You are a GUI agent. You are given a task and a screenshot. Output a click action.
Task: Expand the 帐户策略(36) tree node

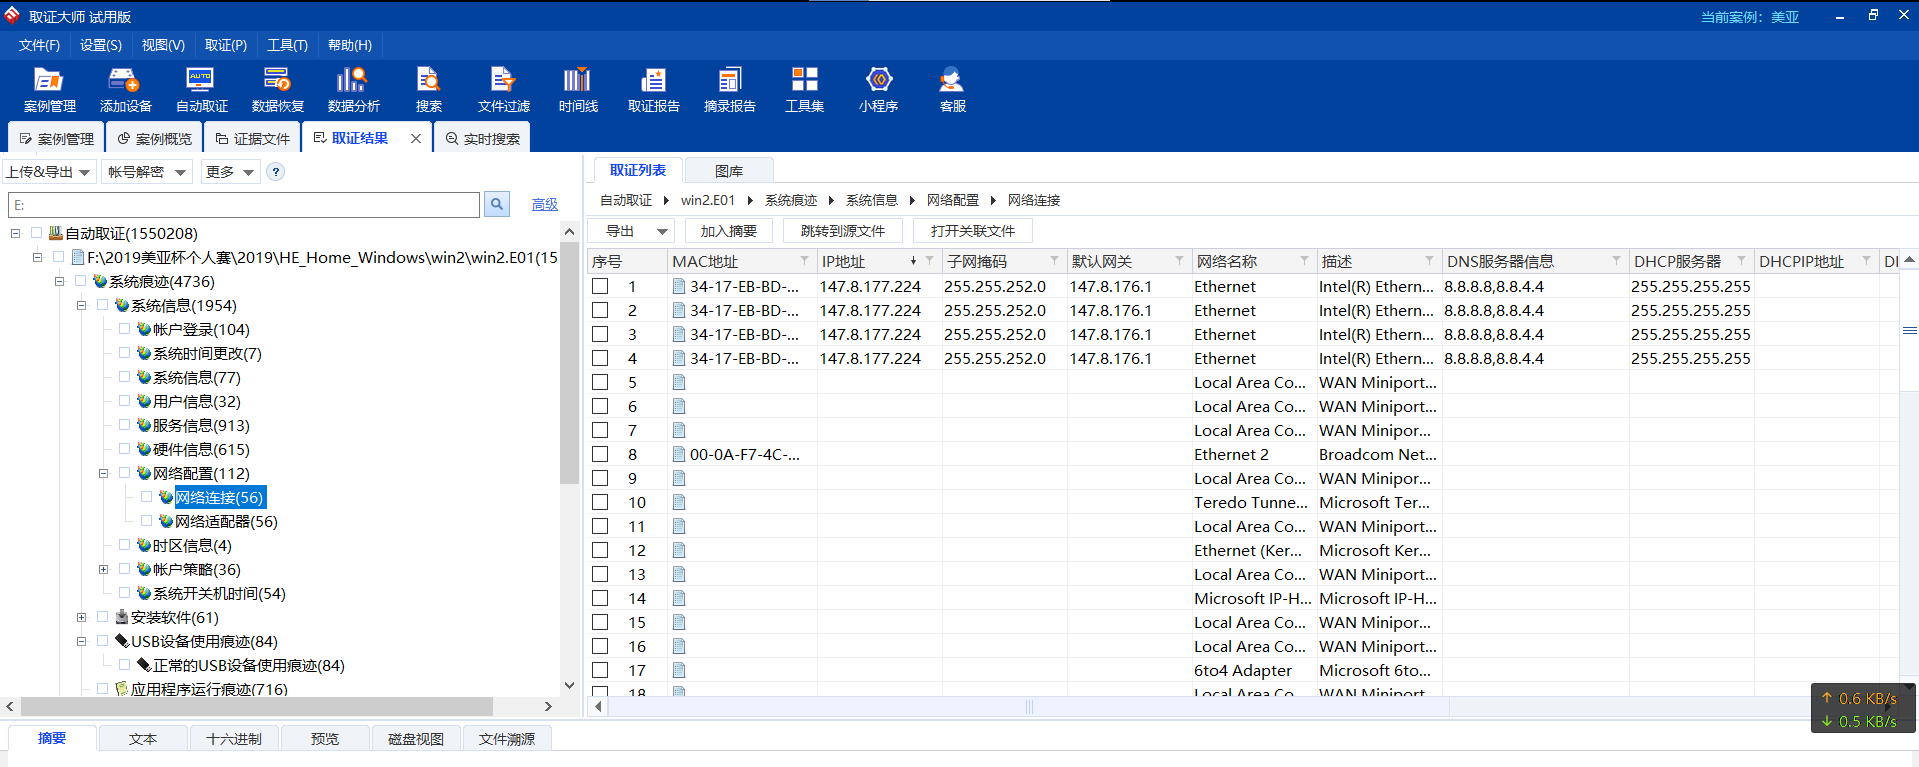[103, 569]
